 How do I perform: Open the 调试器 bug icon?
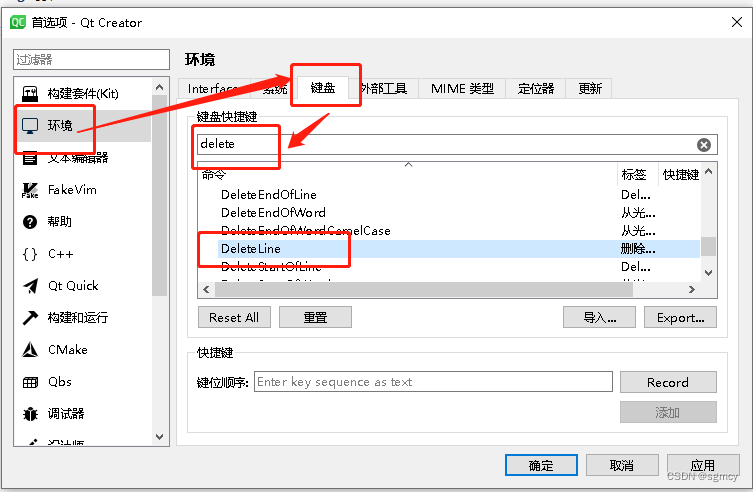coord(30,414)
